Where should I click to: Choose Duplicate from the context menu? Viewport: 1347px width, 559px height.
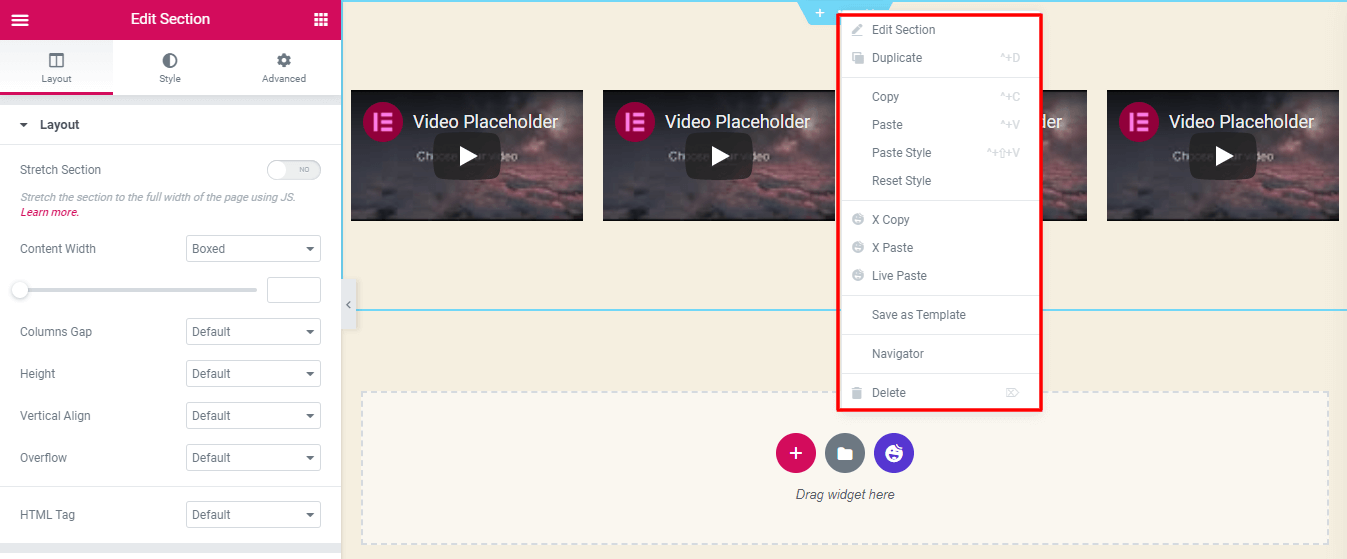coord(939,58)
